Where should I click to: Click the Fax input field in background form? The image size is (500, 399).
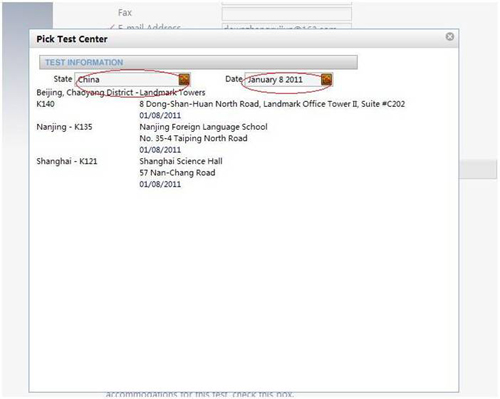point(287,13)
